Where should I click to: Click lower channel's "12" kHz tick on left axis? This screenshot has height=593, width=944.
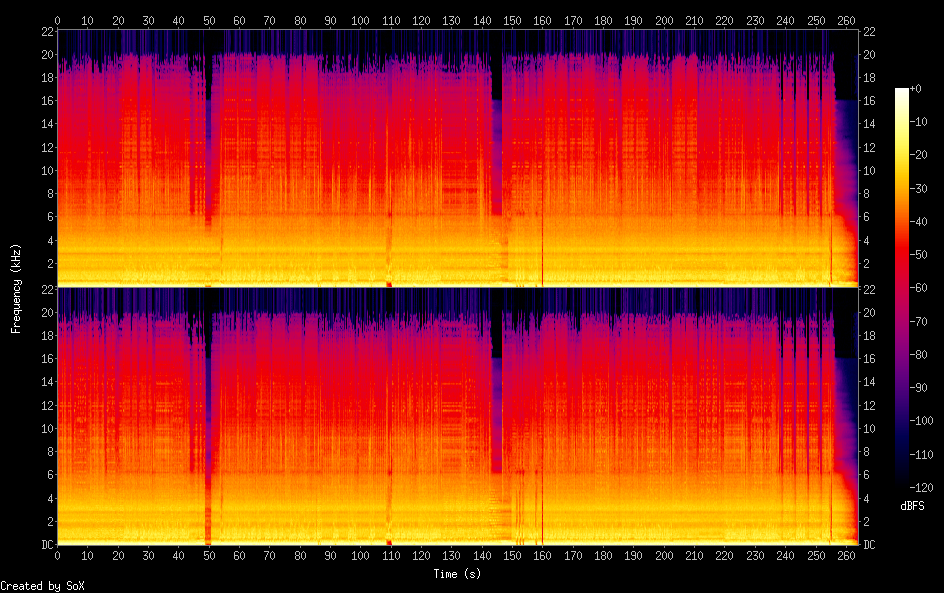(48, 405)
